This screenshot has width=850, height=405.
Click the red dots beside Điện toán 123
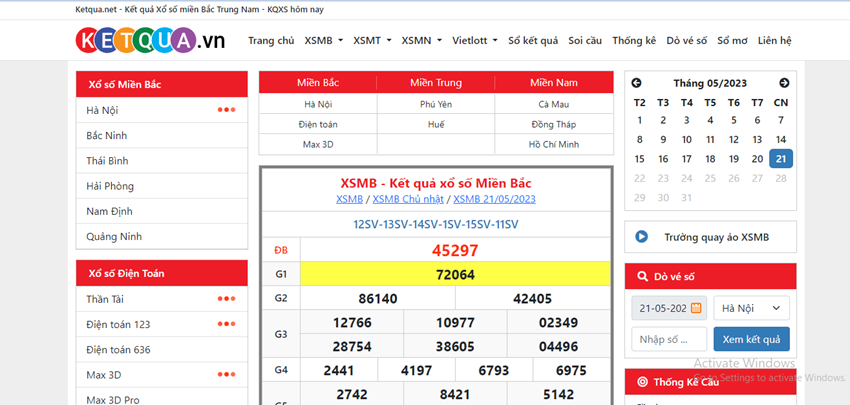[227, 324]
